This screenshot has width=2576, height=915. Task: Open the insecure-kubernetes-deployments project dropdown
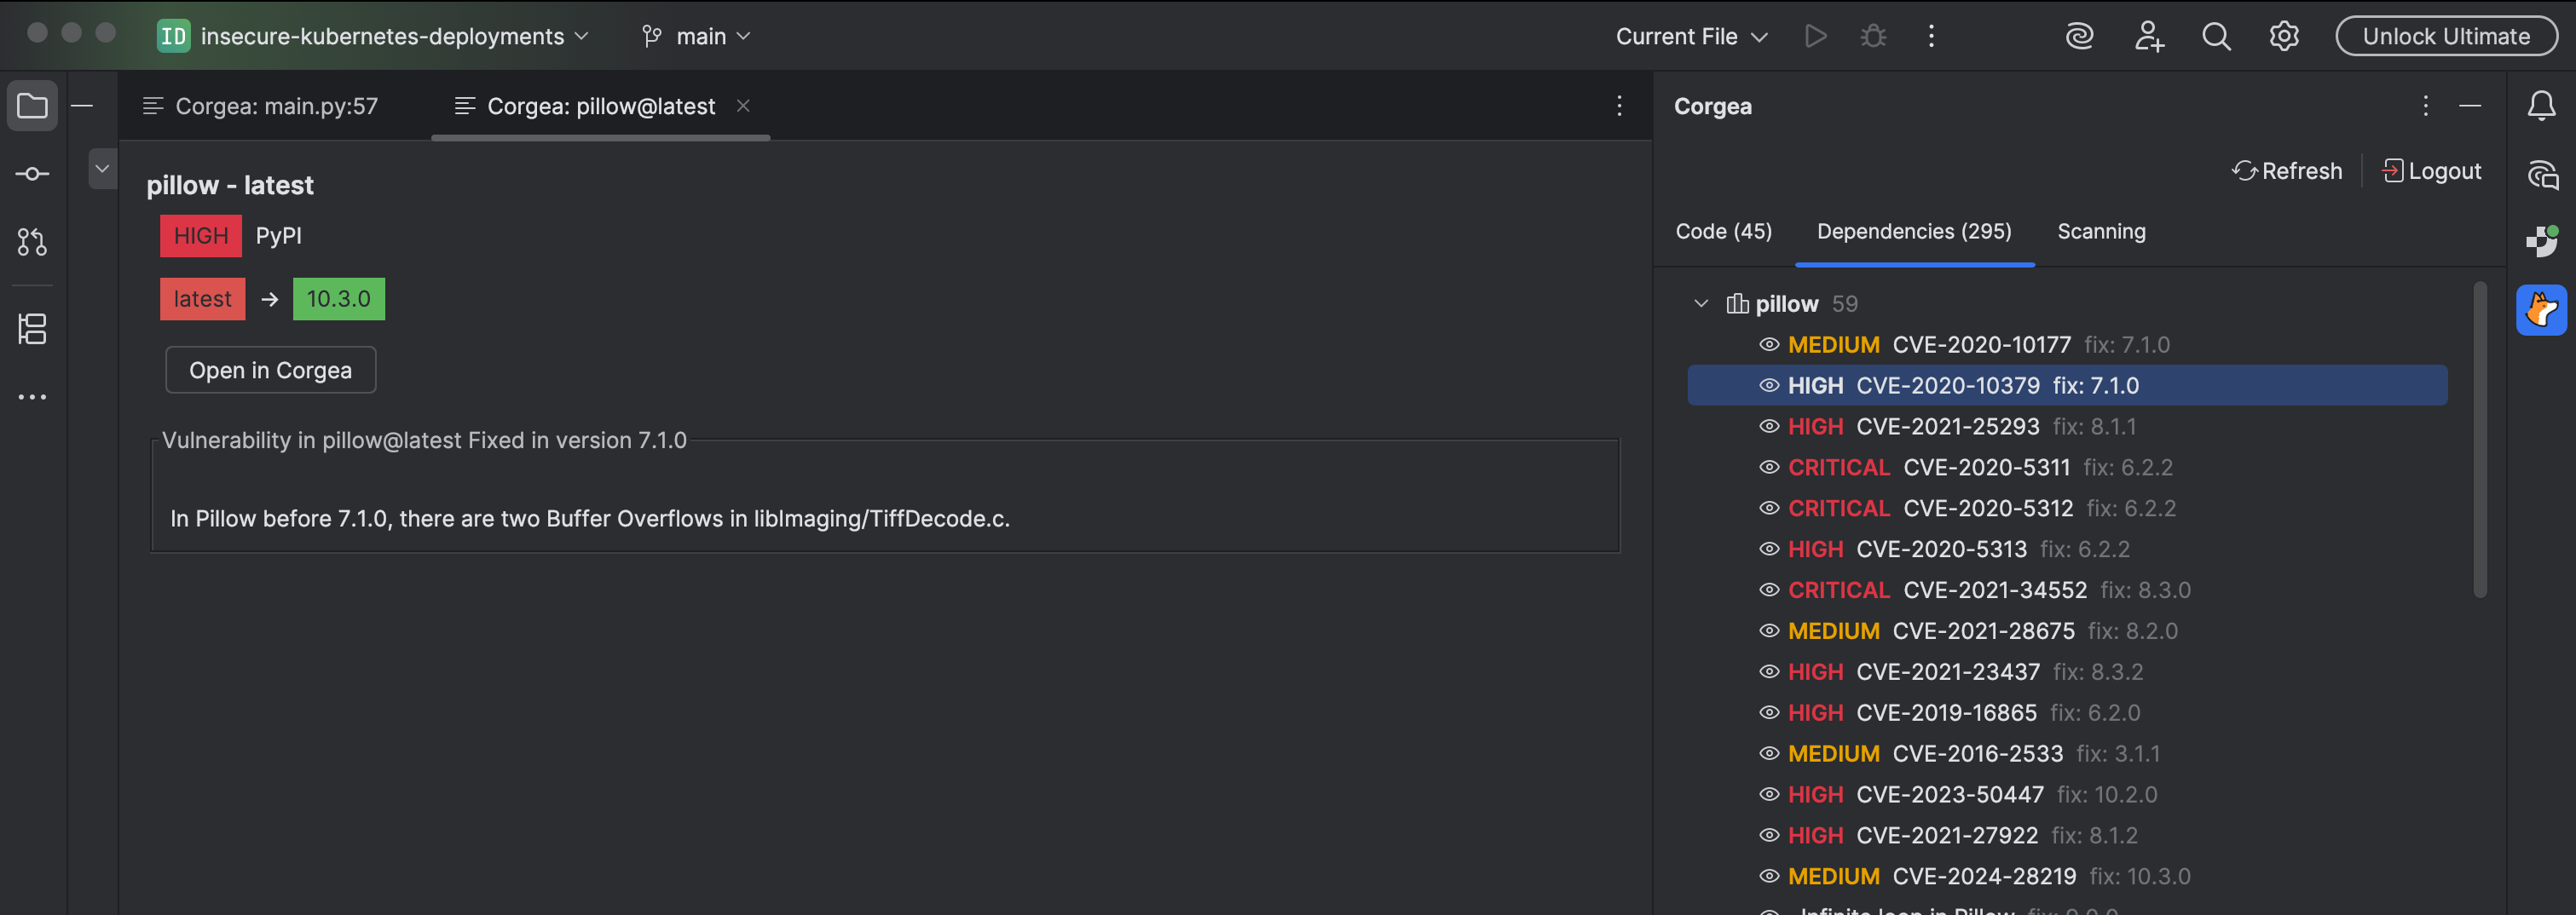pos(395,36)
